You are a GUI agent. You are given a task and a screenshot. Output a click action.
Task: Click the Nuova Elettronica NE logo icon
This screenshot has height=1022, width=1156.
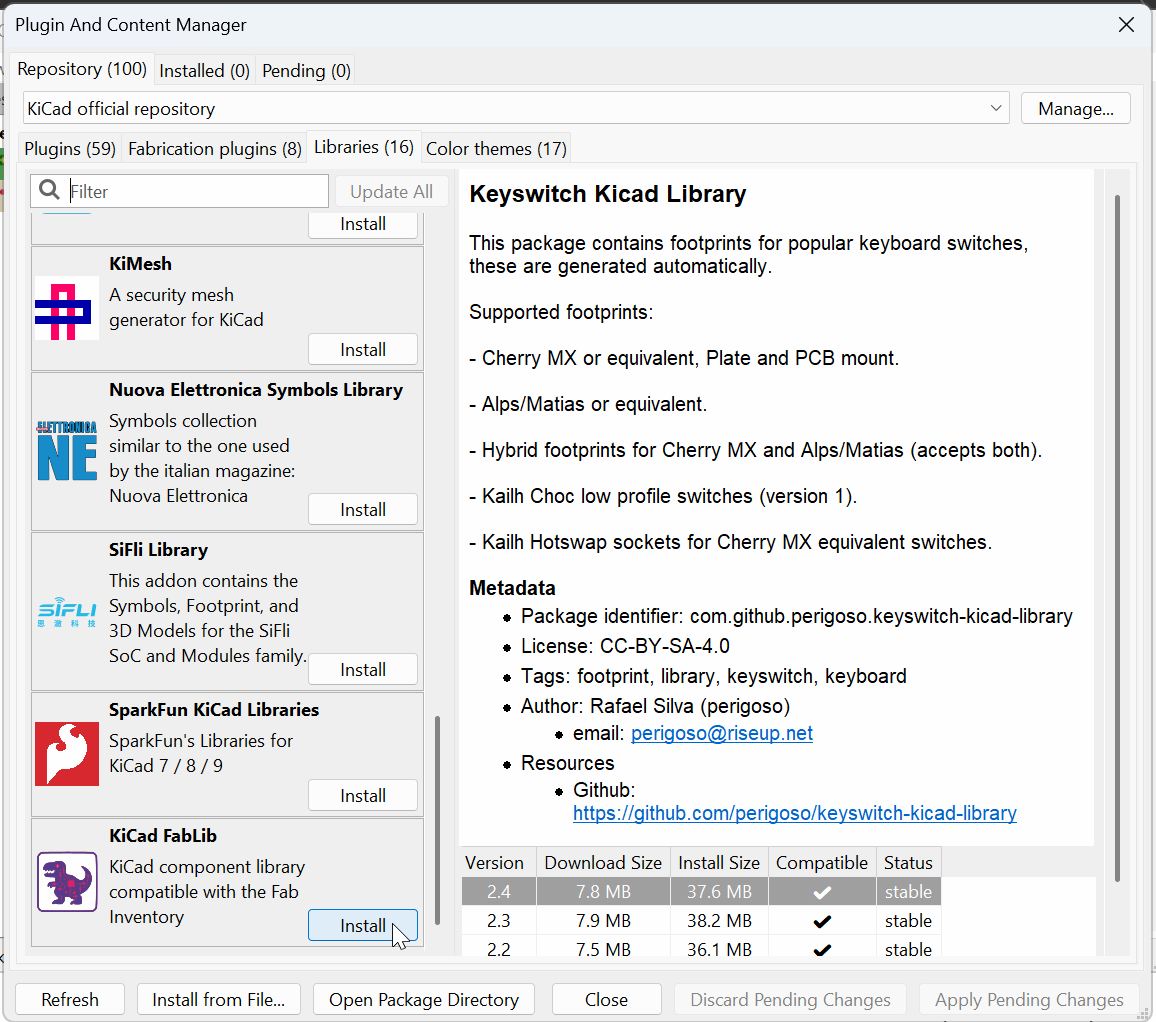tap(66, 451)
